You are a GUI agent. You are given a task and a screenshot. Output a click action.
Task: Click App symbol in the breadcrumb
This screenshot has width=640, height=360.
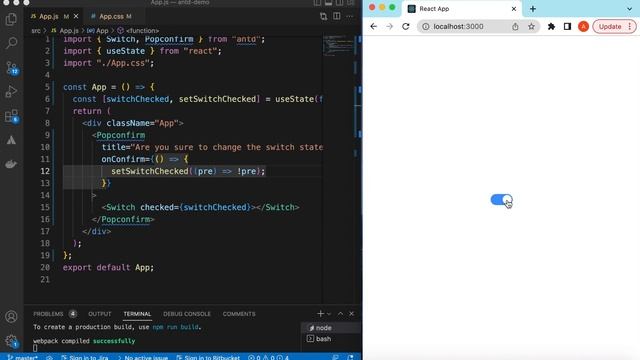tap(98, 31)
